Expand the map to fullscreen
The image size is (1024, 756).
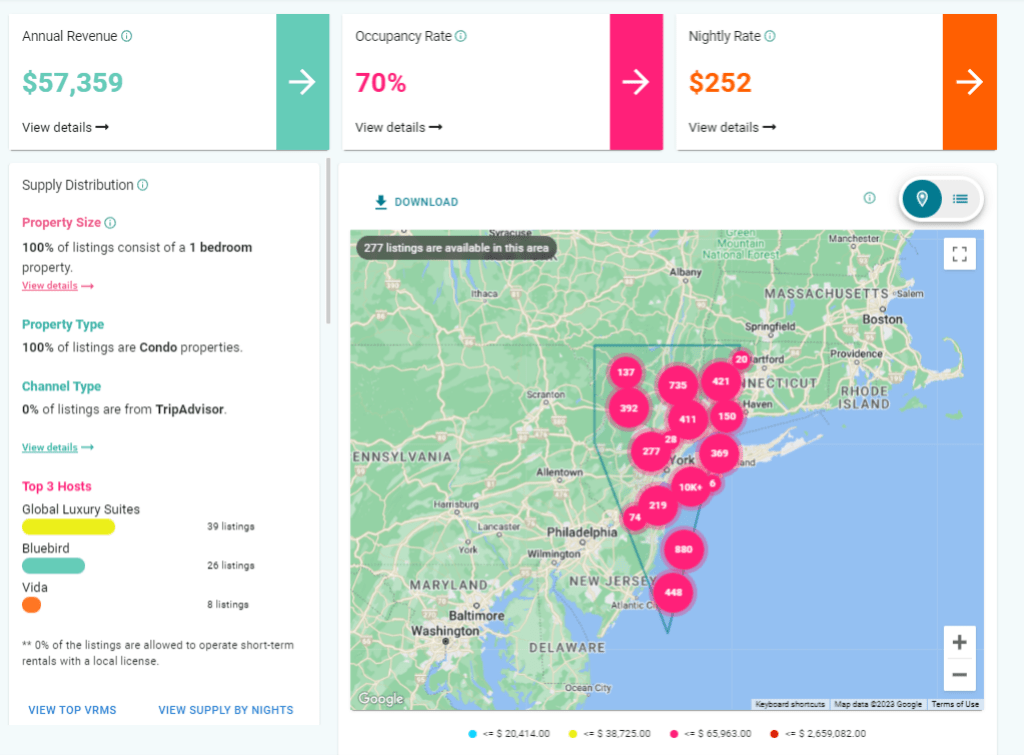pyautogui.click(x=959, y=254)
